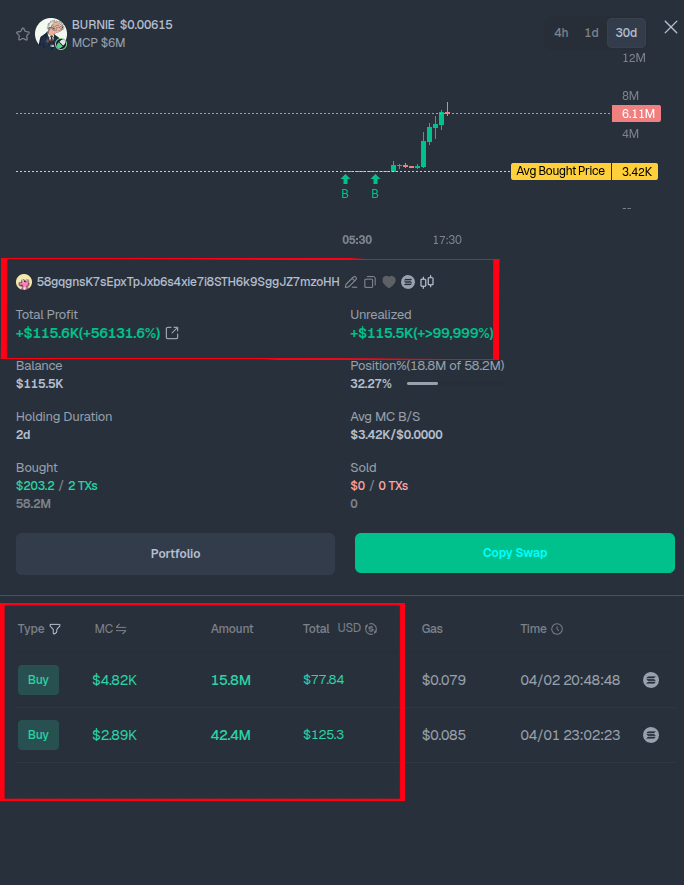The image size is (684, 885).
Task: Click amount 42.4M
Action: (x=231, y=735)
